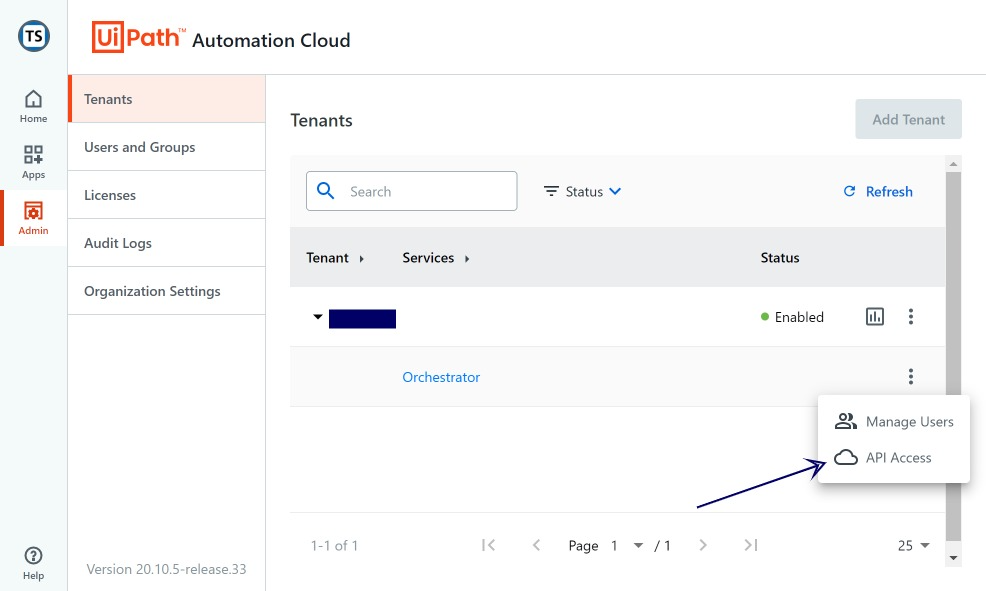Open the Orchestrator service link

[441, 377]
